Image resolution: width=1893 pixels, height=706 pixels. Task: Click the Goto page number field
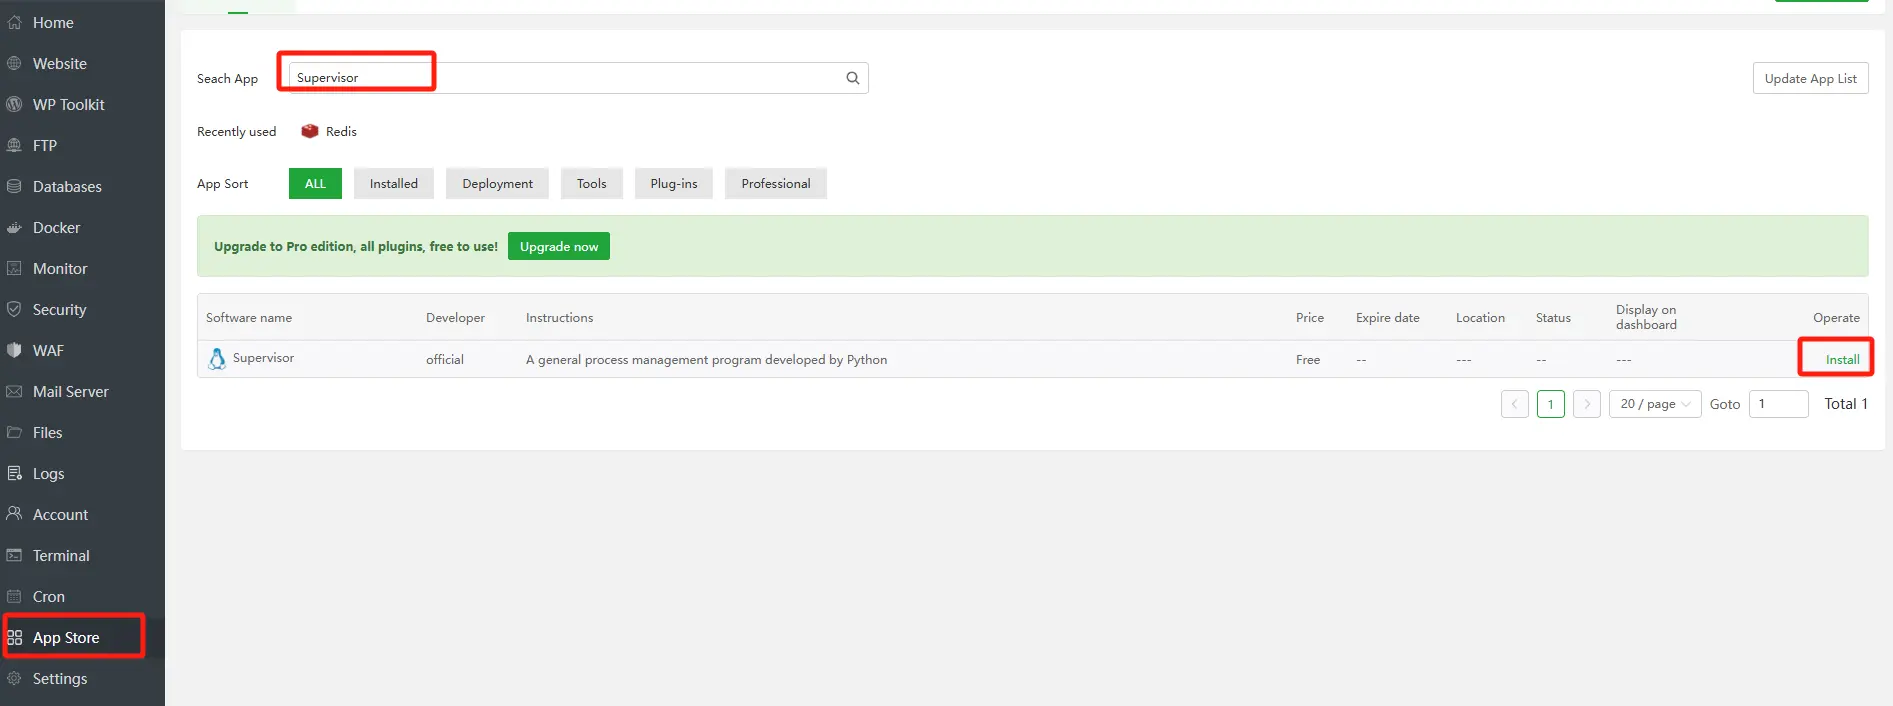[x=1779, y=404]
